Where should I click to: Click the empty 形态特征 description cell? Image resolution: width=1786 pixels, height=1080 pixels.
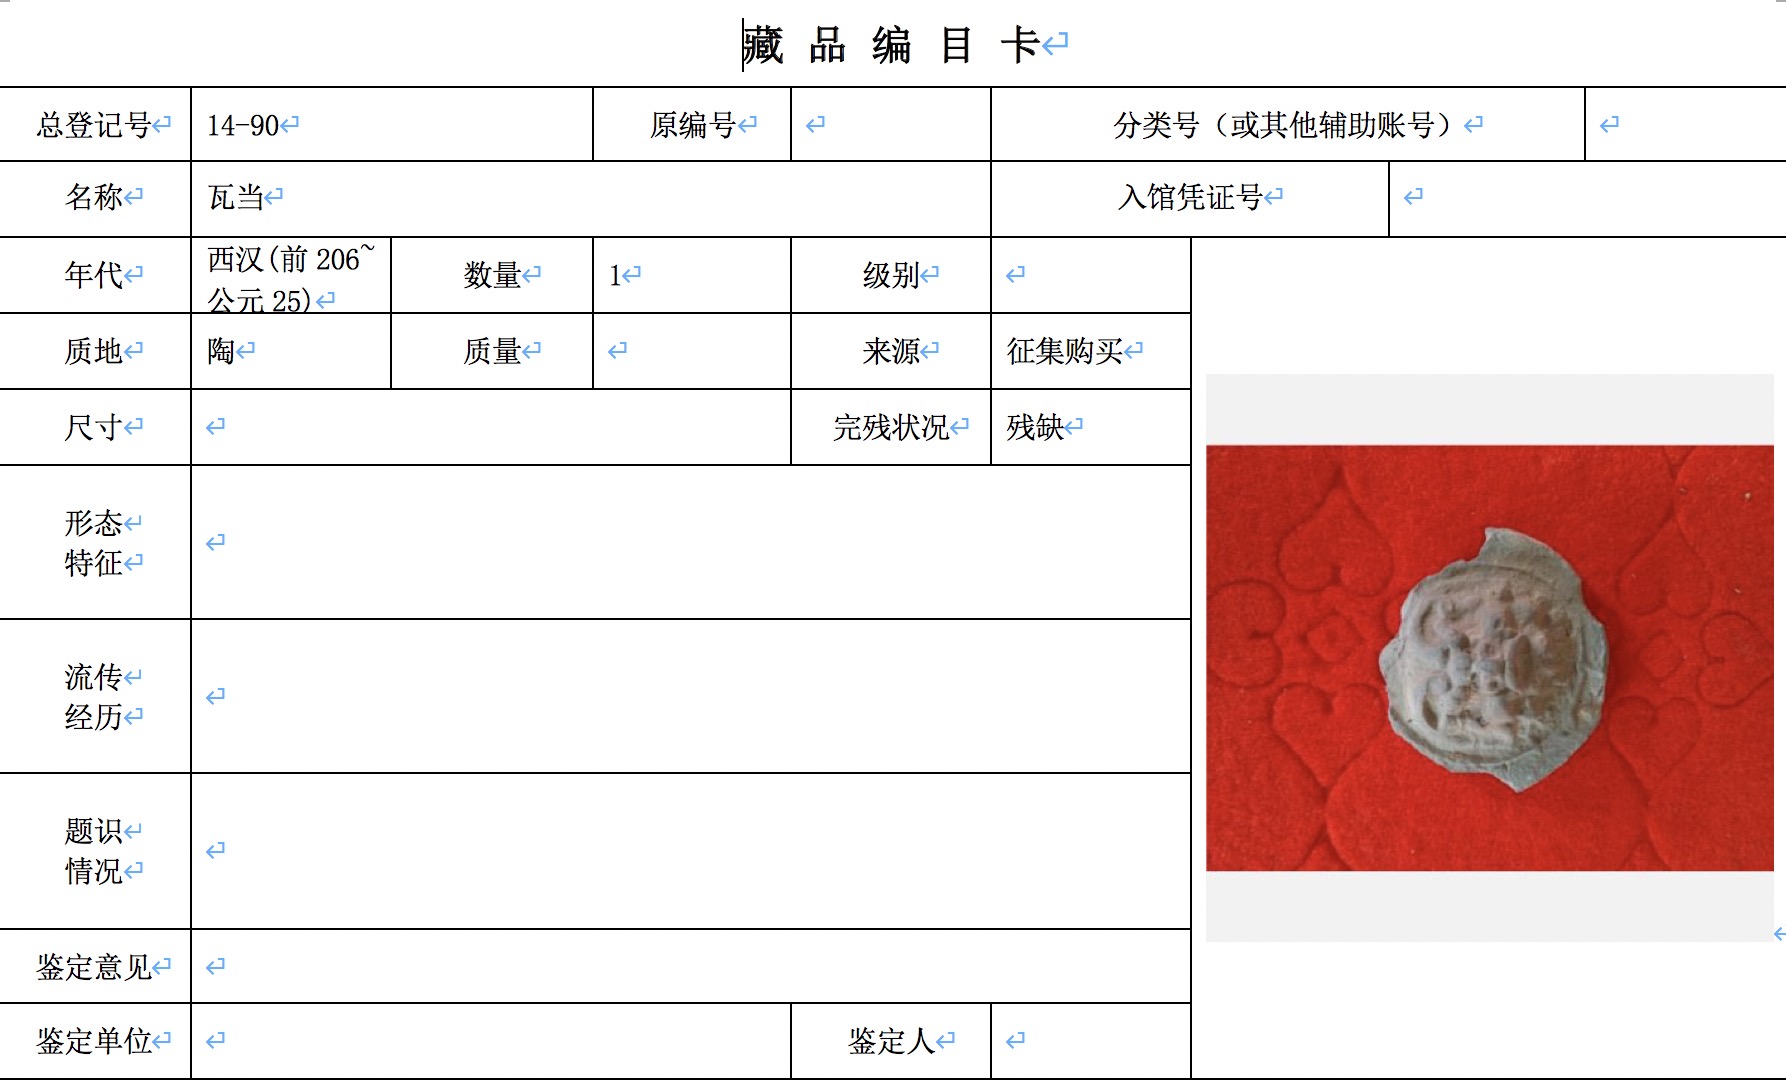691,542
